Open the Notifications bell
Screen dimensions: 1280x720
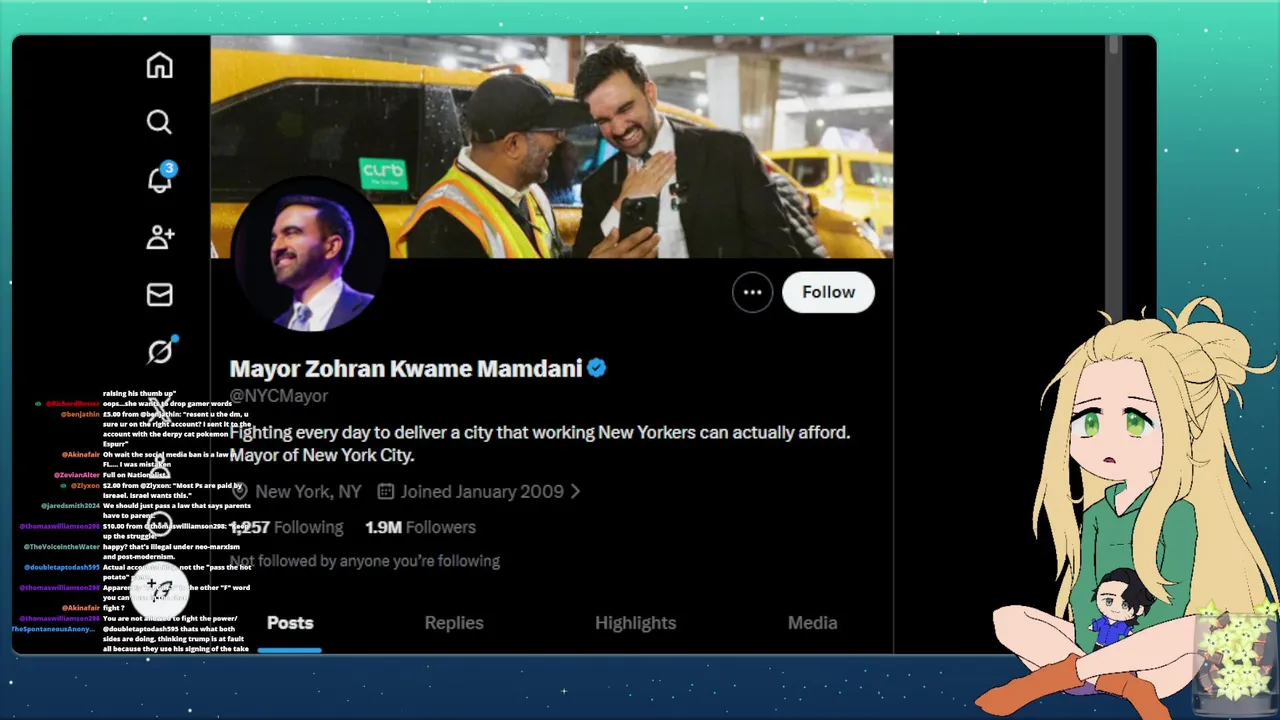click(x=160, y=179)
